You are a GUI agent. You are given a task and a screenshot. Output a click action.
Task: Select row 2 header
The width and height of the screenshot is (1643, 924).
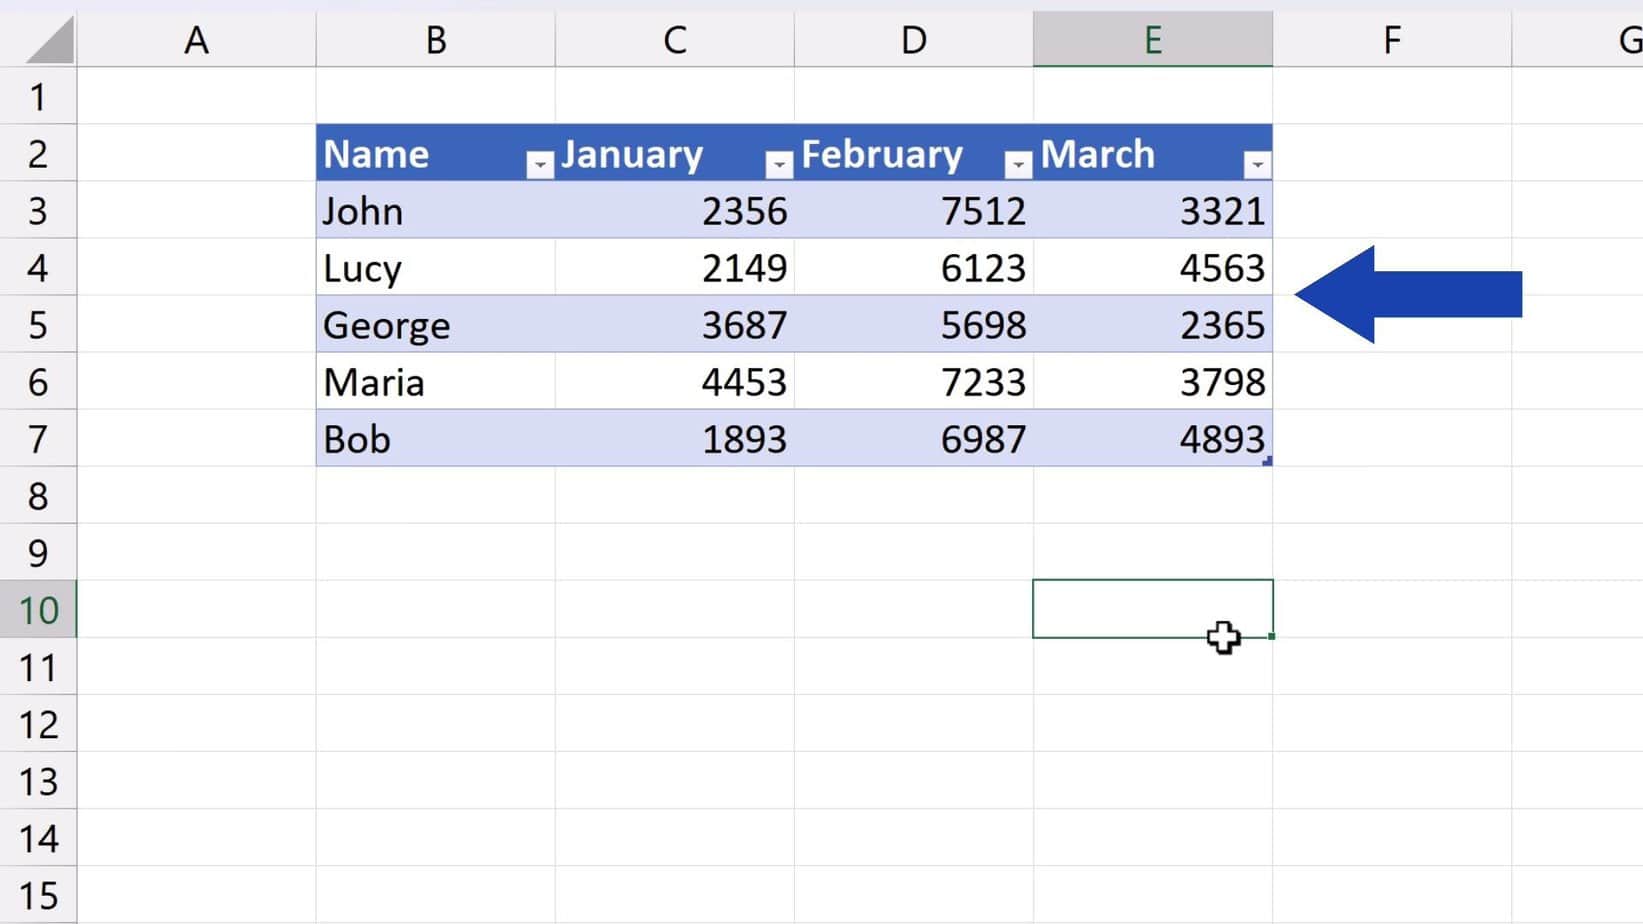pyautogui.click(x=38, y=153)
